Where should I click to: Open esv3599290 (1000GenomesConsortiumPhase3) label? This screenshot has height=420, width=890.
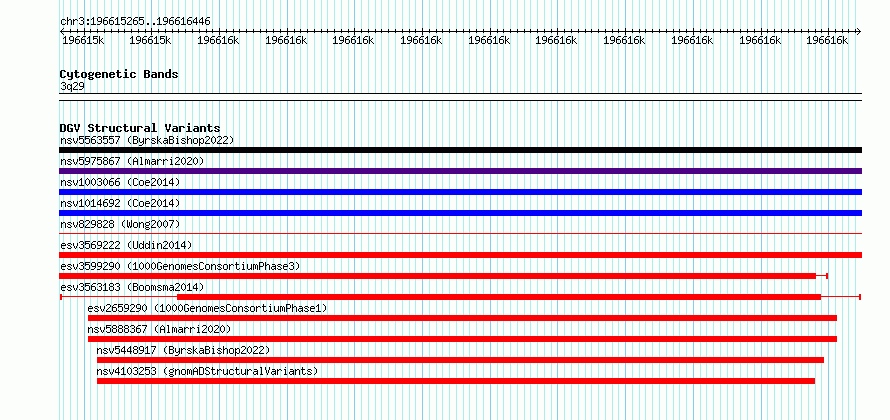click(x=180, y=266)
